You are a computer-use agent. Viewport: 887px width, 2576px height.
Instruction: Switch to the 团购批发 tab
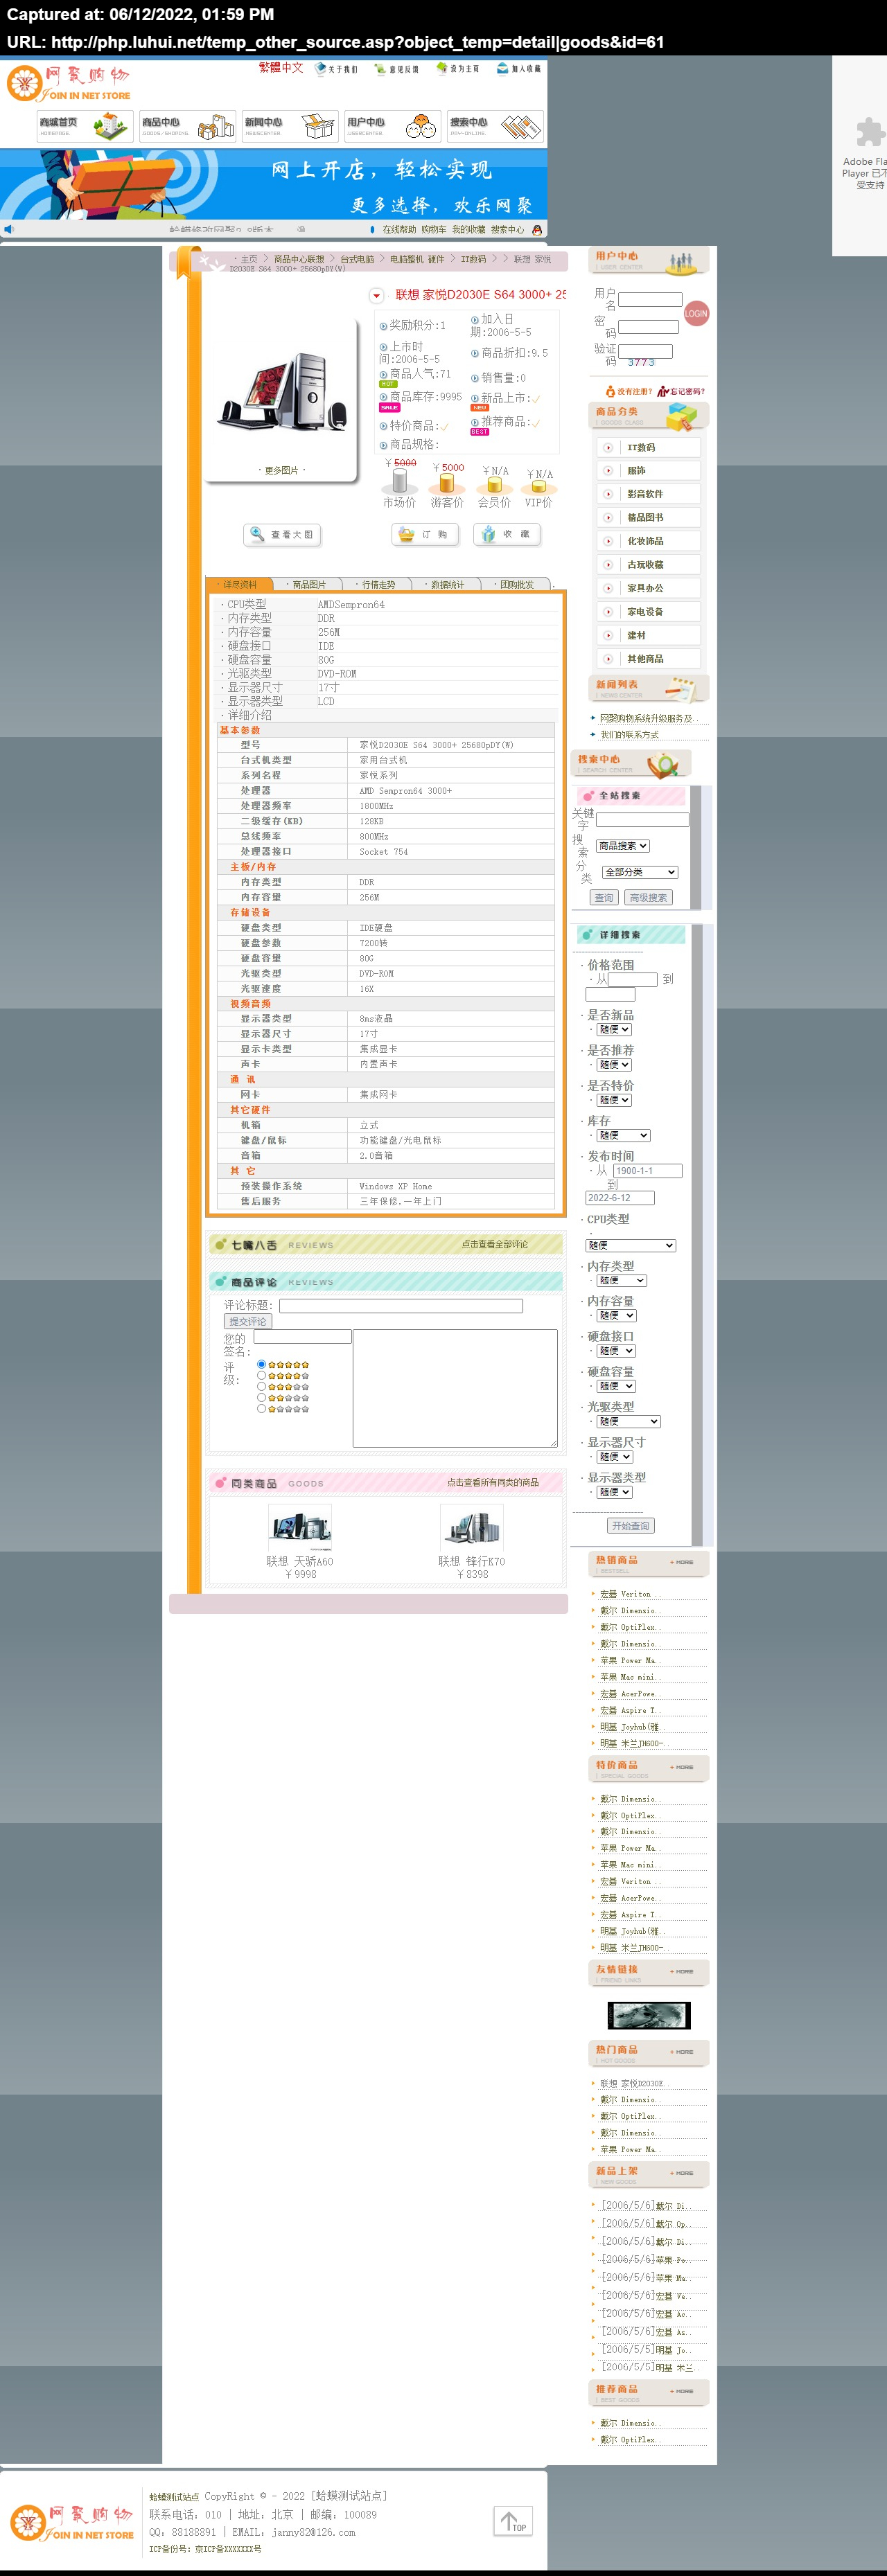[516, 584]
